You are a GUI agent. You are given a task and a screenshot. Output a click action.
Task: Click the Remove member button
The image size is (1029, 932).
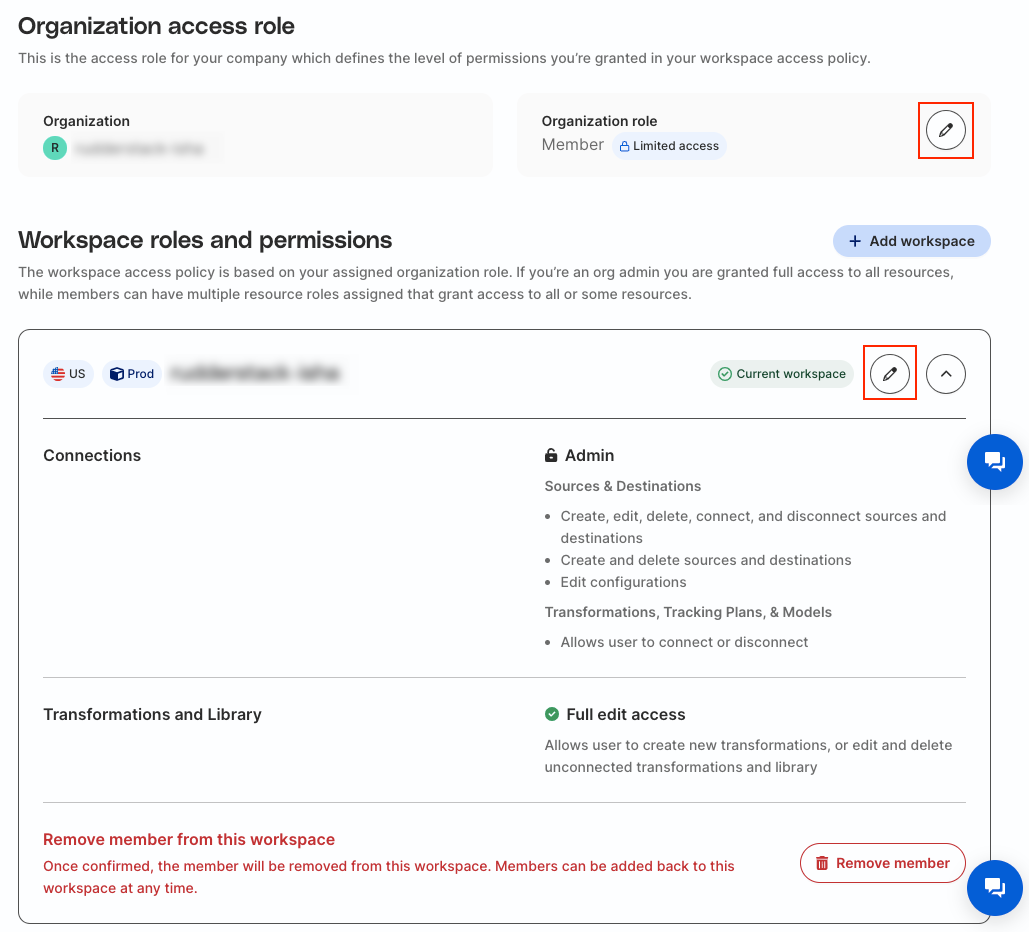pyautogui.click(x=882, y=863)
